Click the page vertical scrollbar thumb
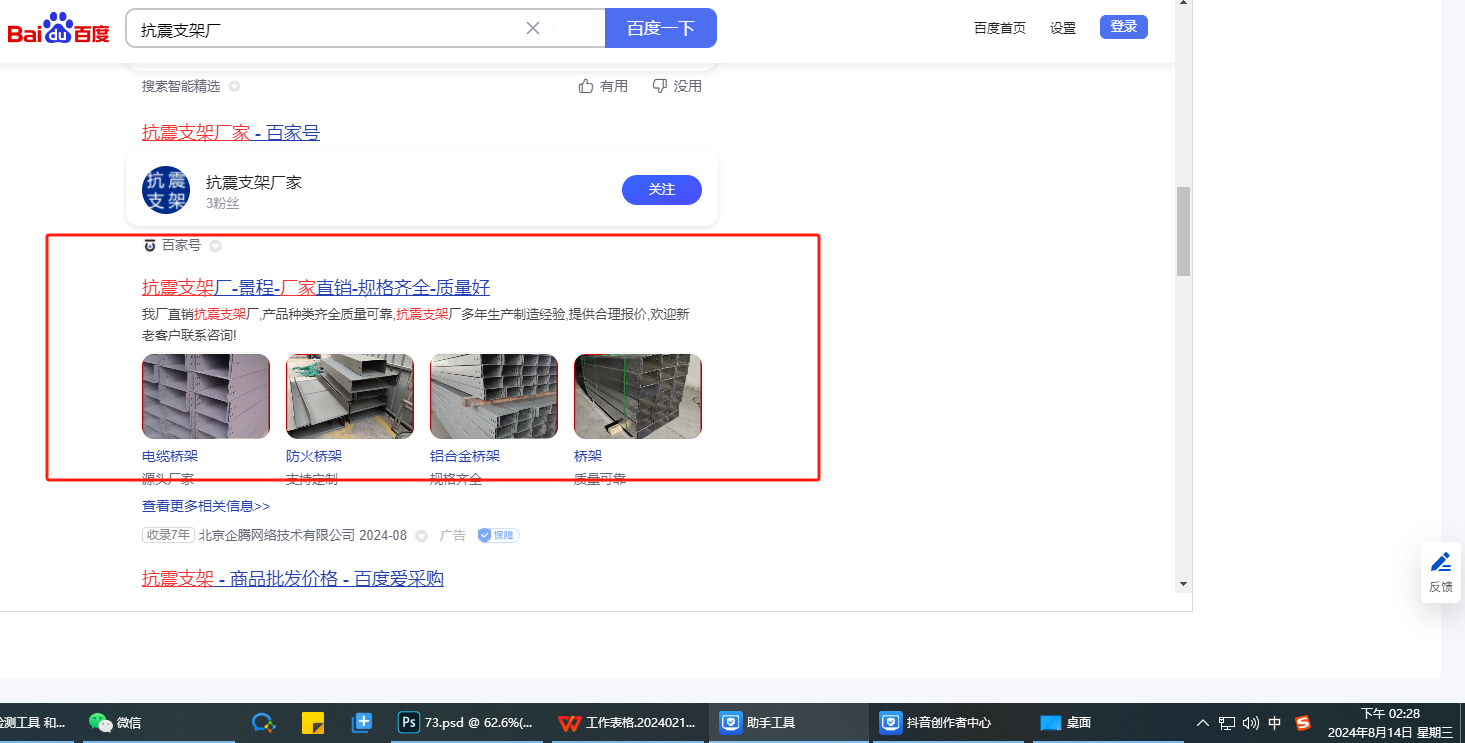Screen dimensions: 1465x743 click(x=1184, y=231)
